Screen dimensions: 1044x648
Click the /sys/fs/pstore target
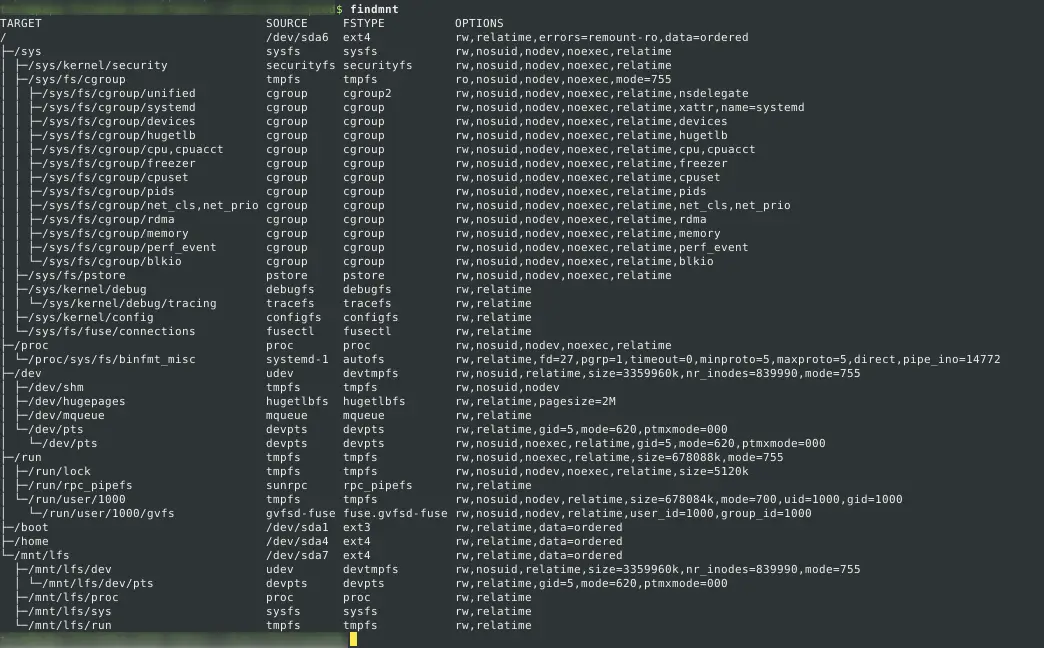[x=77, y=275]
